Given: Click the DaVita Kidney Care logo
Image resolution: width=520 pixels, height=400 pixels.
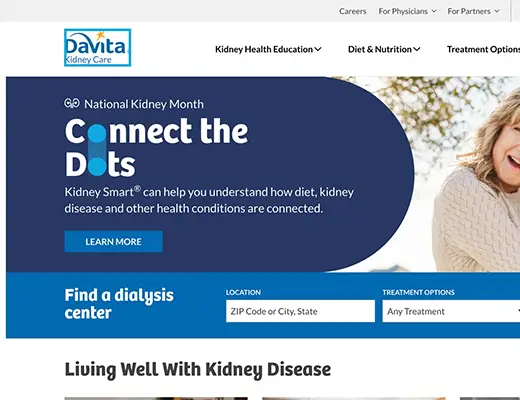Looking at the screenshot, I should [97, 48].
